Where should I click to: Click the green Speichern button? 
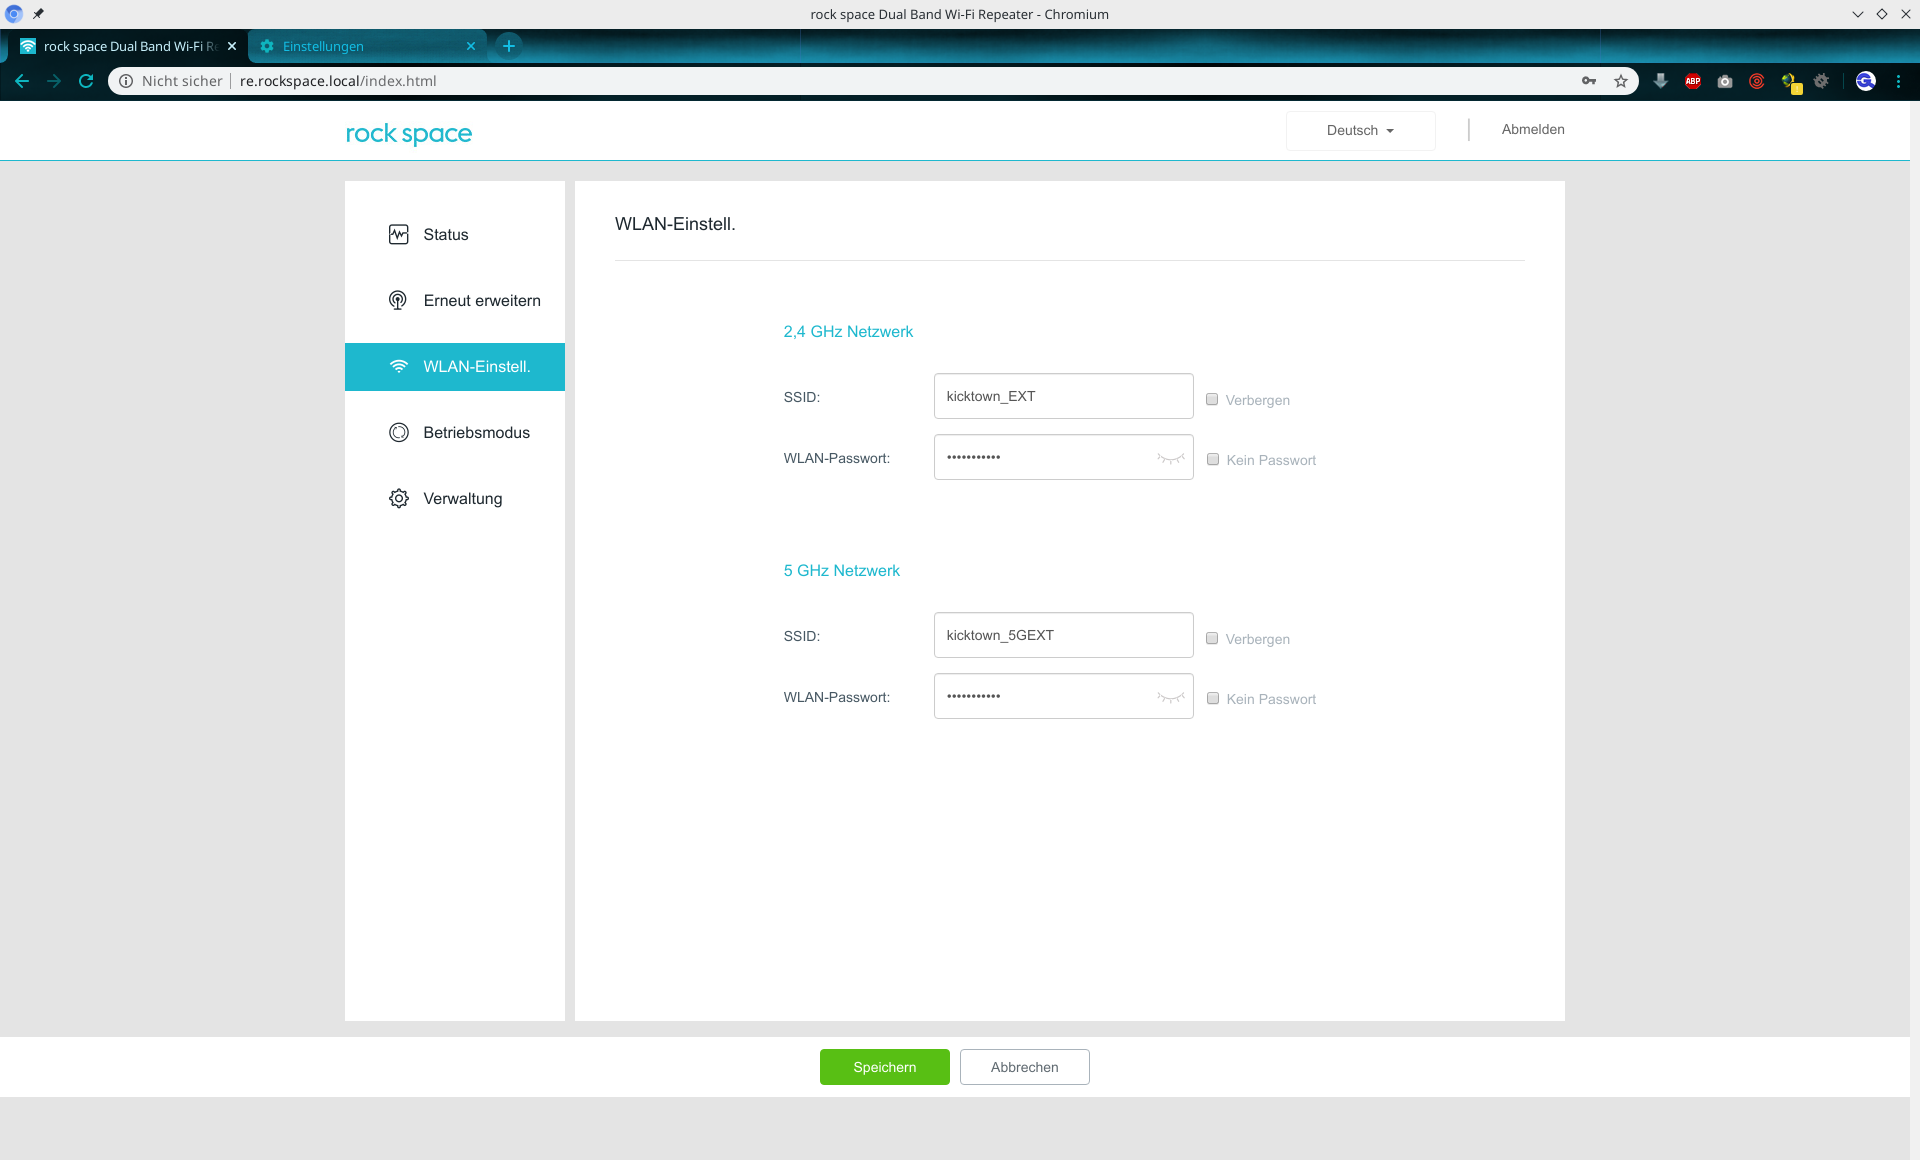884,1067
